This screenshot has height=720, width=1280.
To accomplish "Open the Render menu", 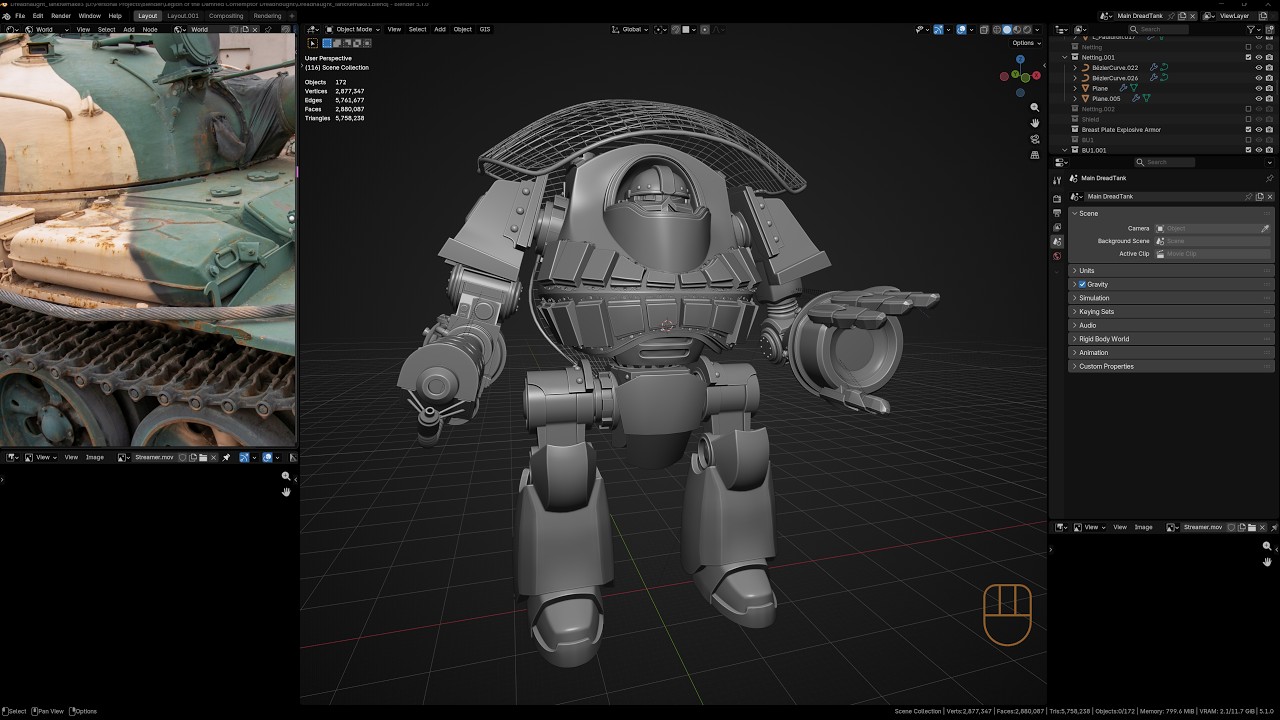I will pyautogui.click(x=61, y=16).
